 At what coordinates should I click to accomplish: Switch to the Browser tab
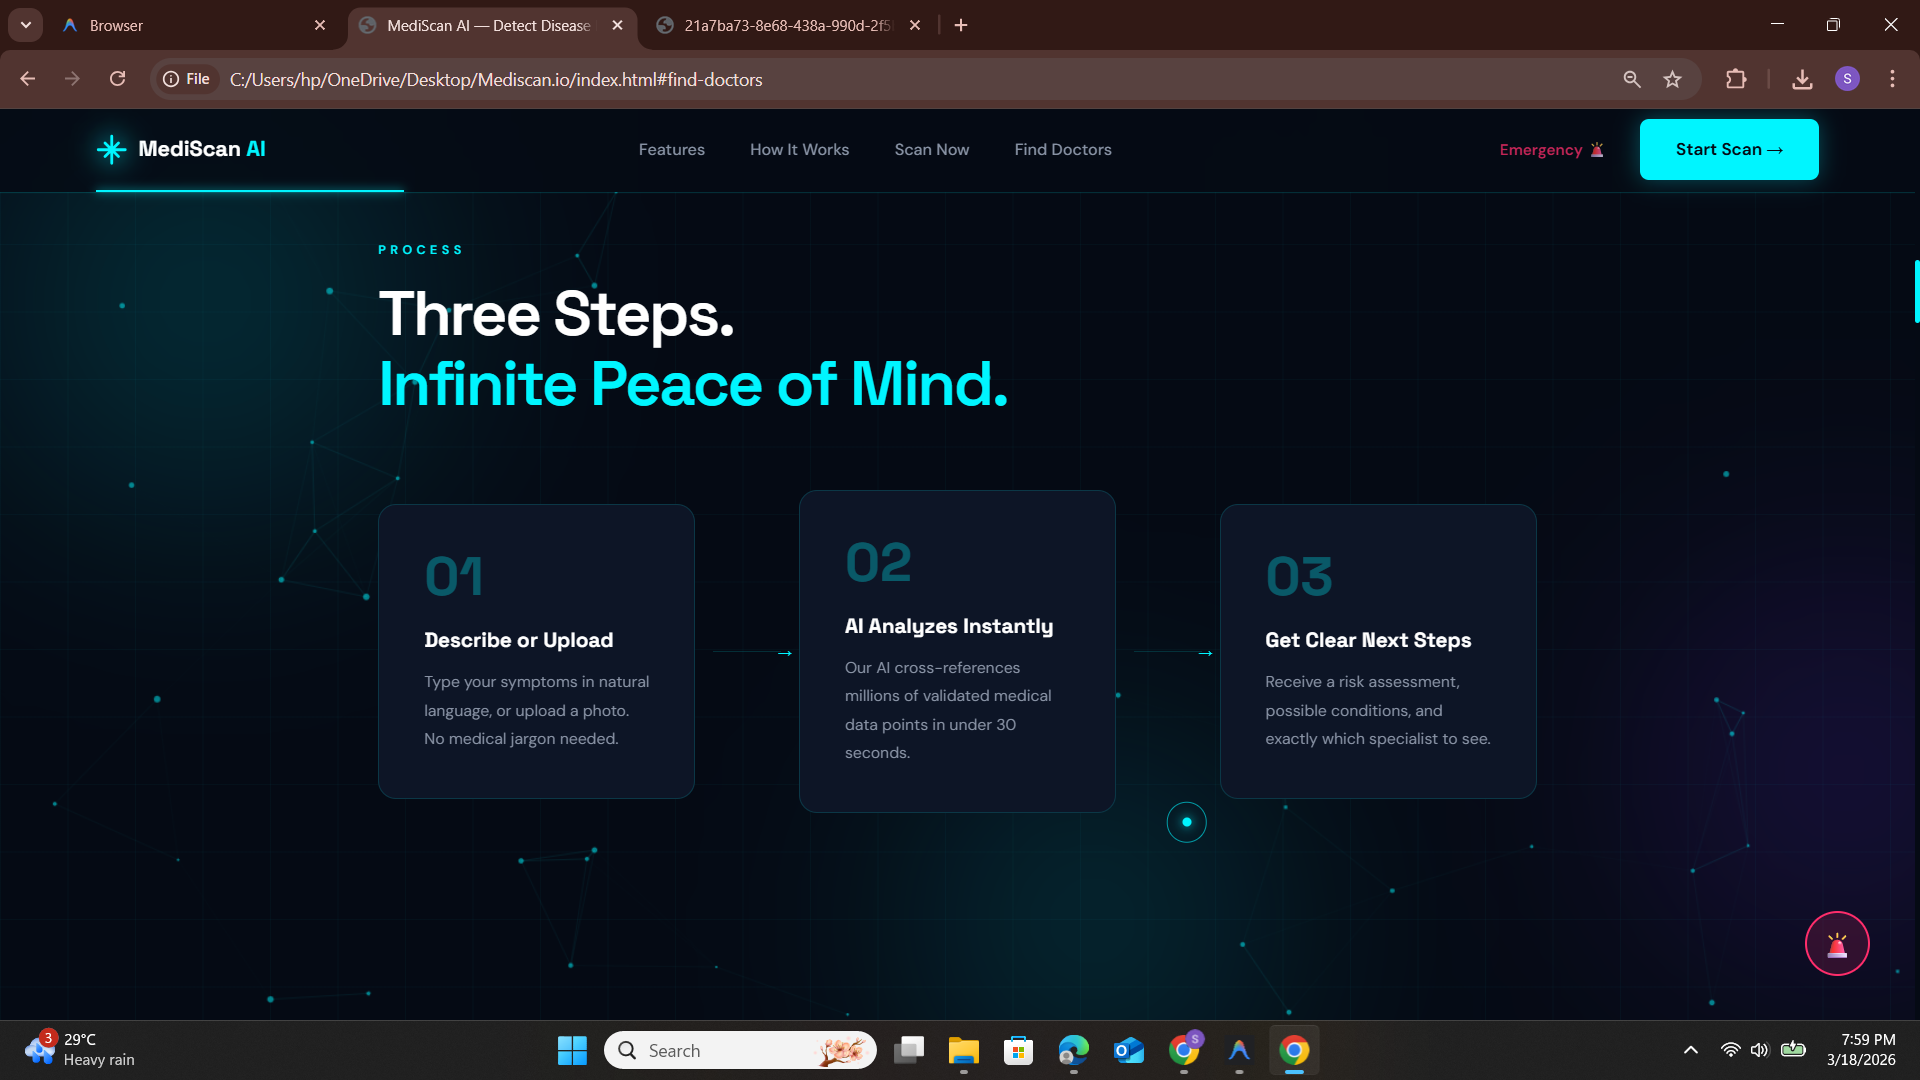[x=190, y=25]
